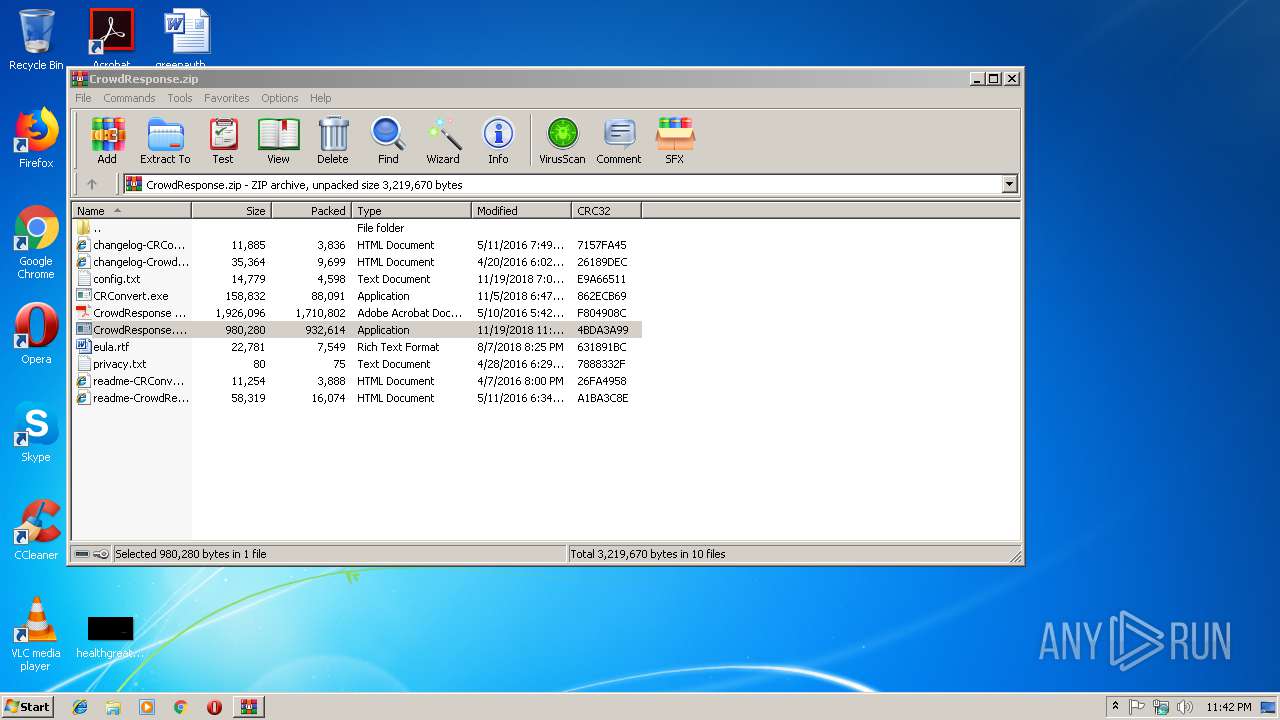Image resolution: width=1280 pixels, height=720 pixels.
Task: Open the View toolbar icon
Action: (278, 141)
